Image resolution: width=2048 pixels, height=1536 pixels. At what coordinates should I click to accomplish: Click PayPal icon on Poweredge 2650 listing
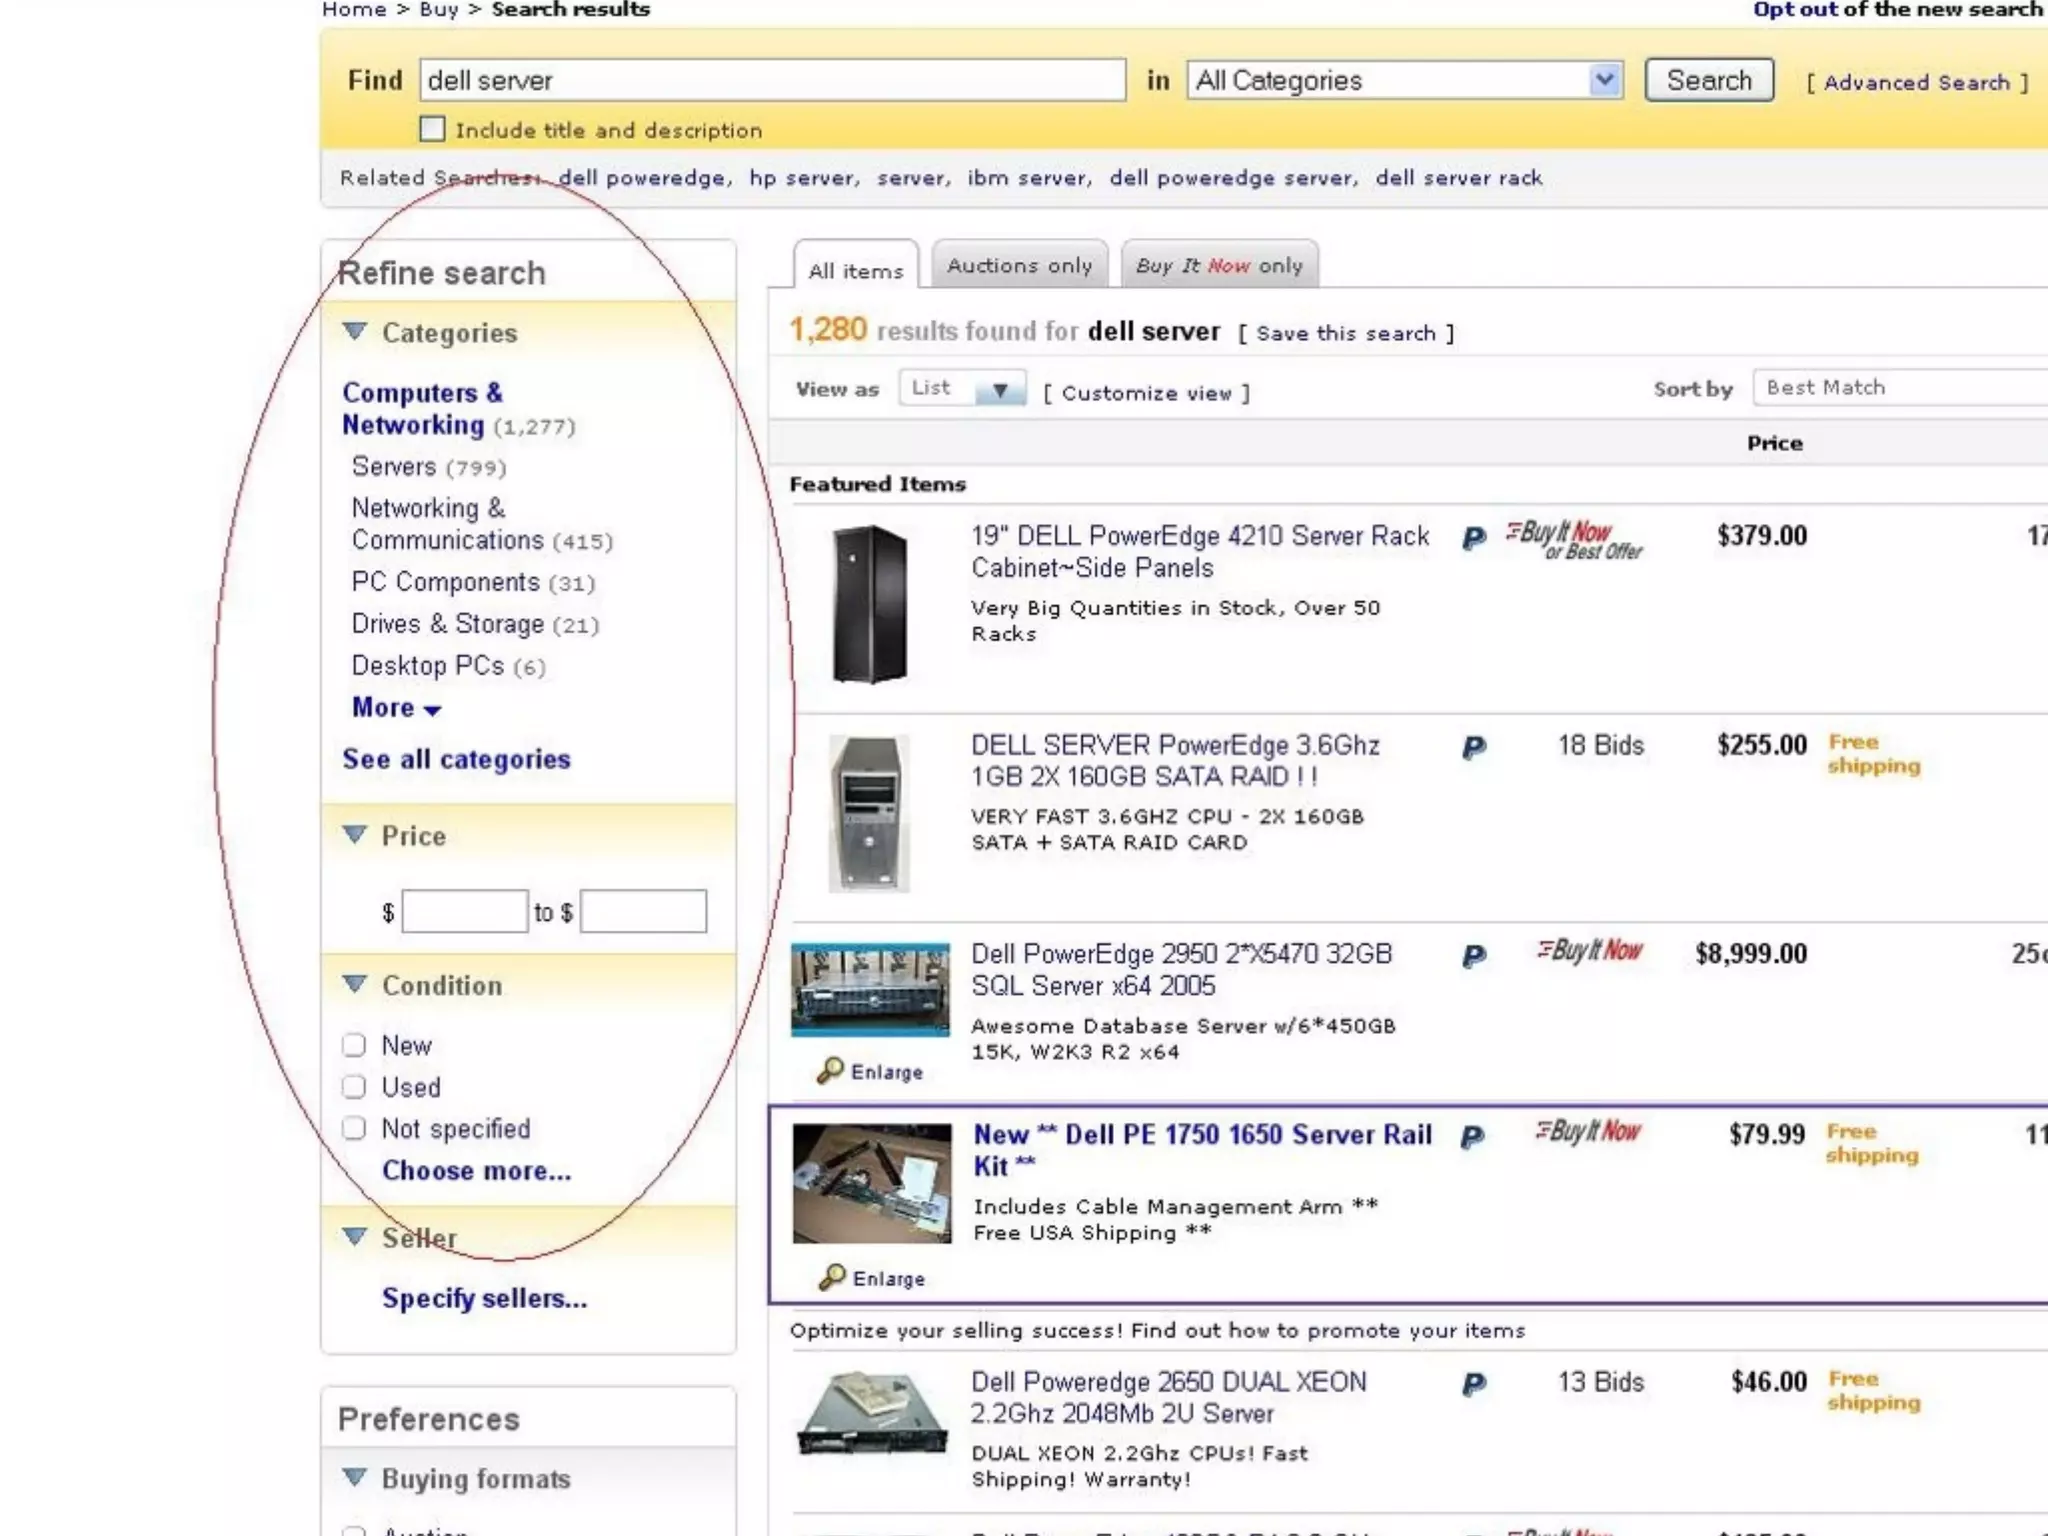[x=1473, y=1385]
